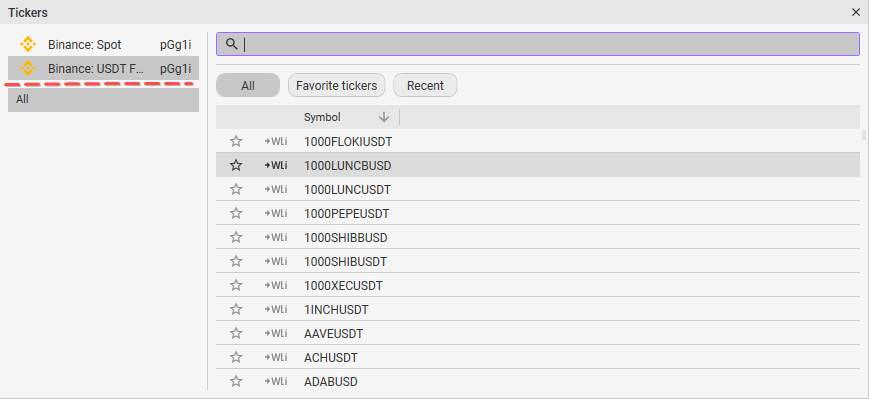The image size is (869, 399).
Task: Click the WLi icon for 1000SHIBUSDT
Action: click(275, 261)
